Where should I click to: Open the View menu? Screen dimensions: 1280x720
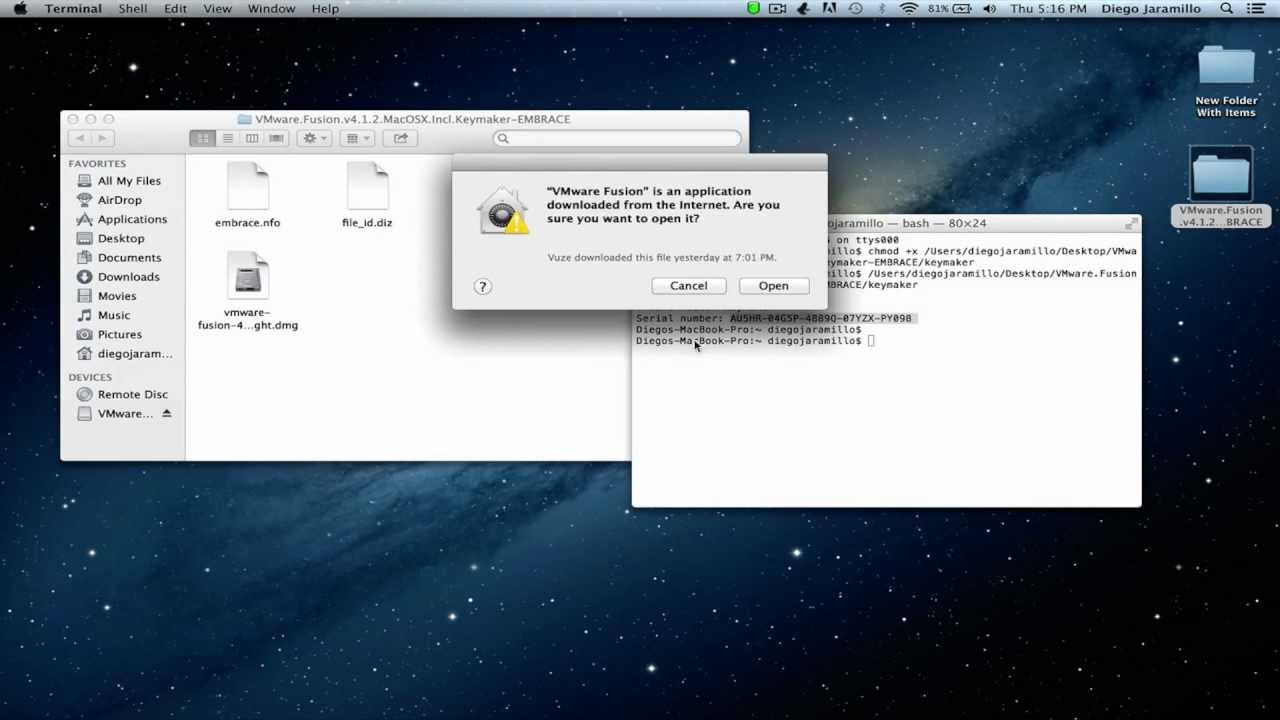coord(216,9)
